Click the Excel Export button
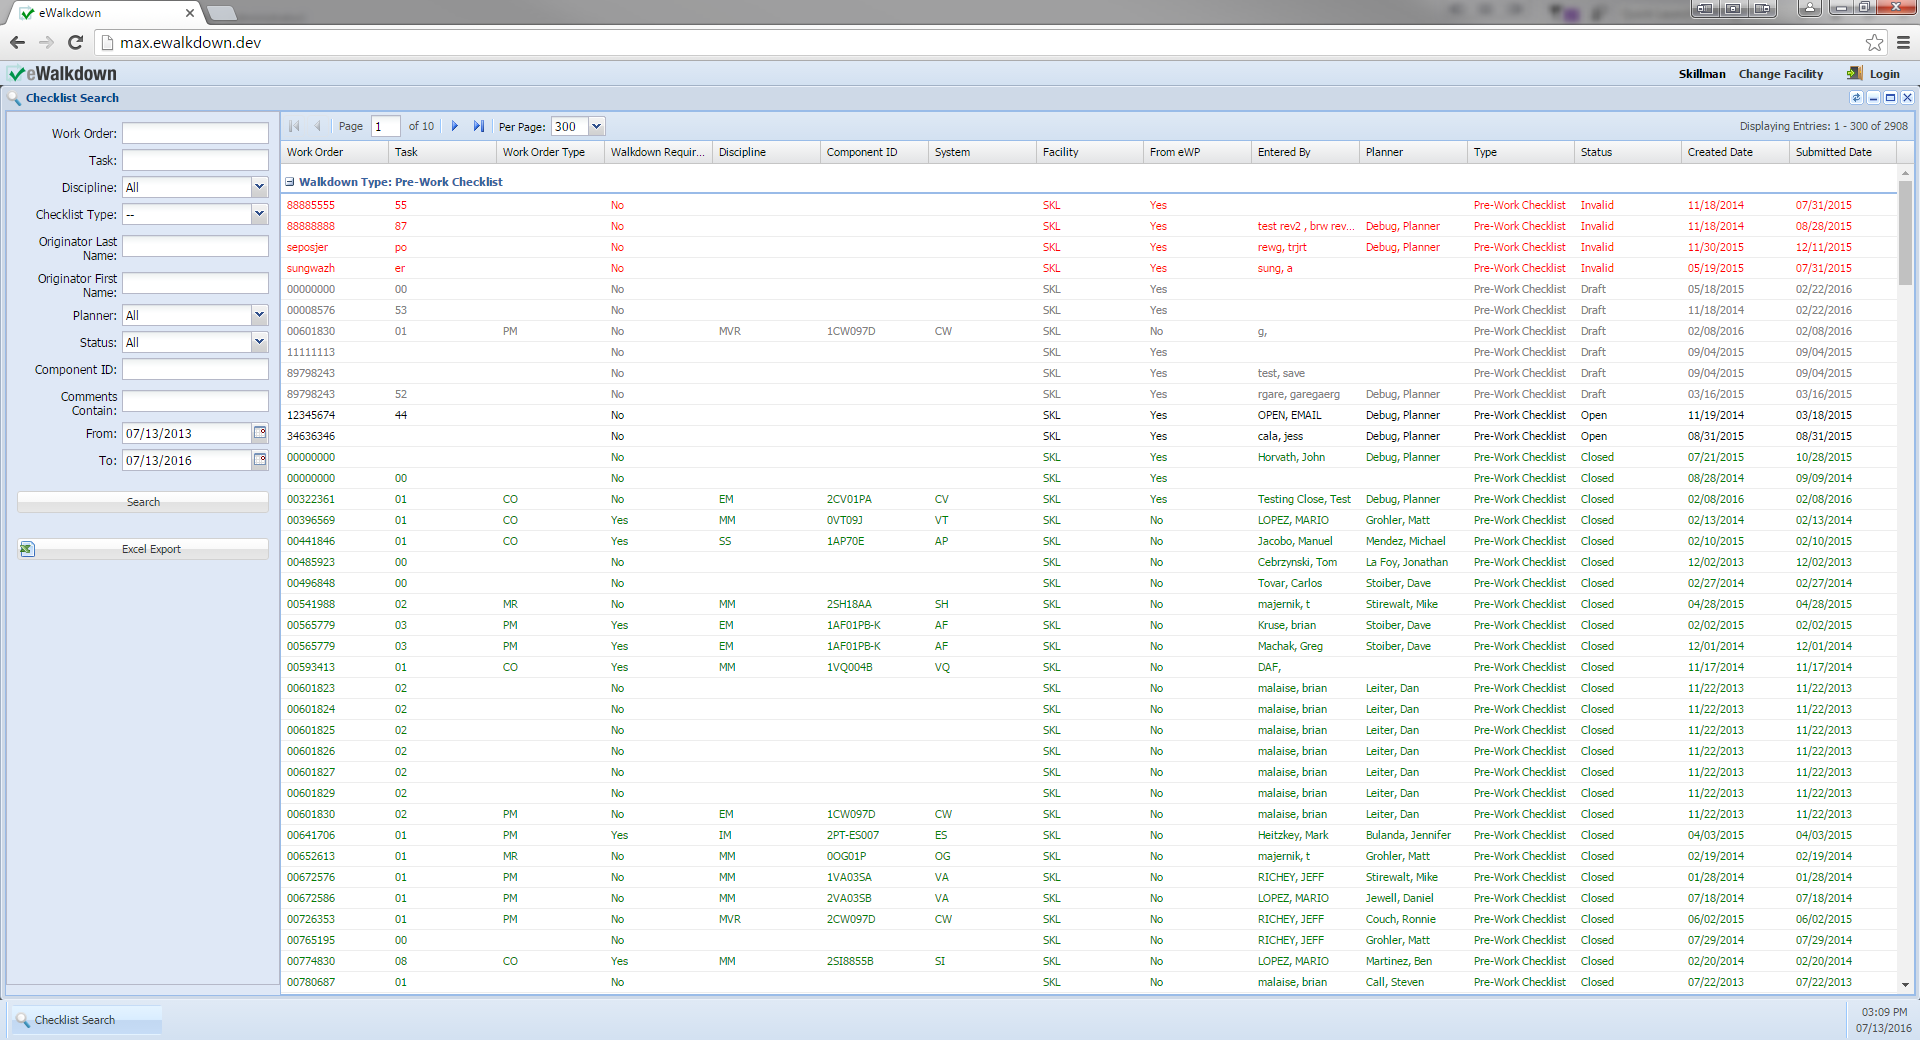Viewport: 1920px width, 1040px height. pyautogui.click(x=143, y=549)
